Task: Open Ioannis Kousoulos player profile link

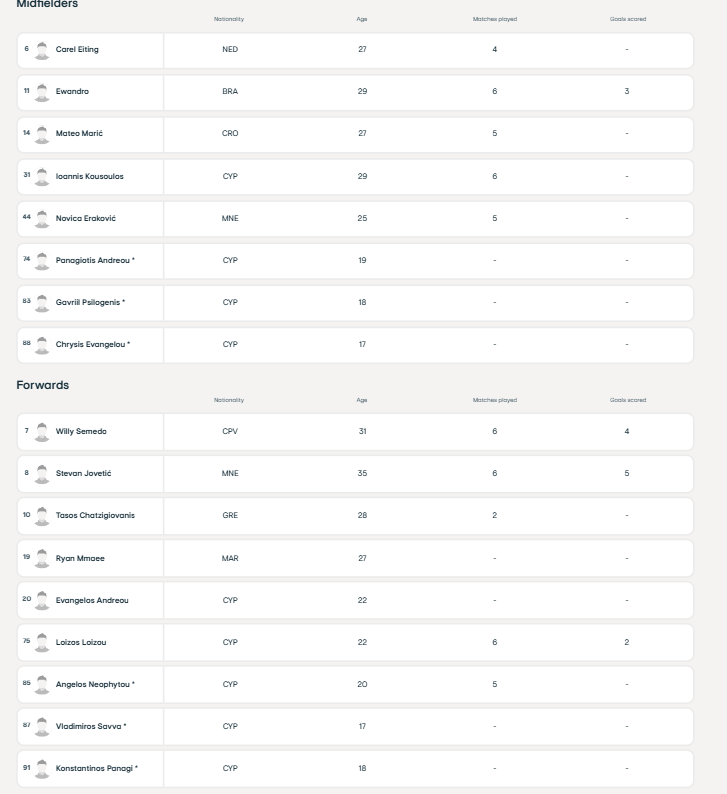Action: tap(90, 177)
